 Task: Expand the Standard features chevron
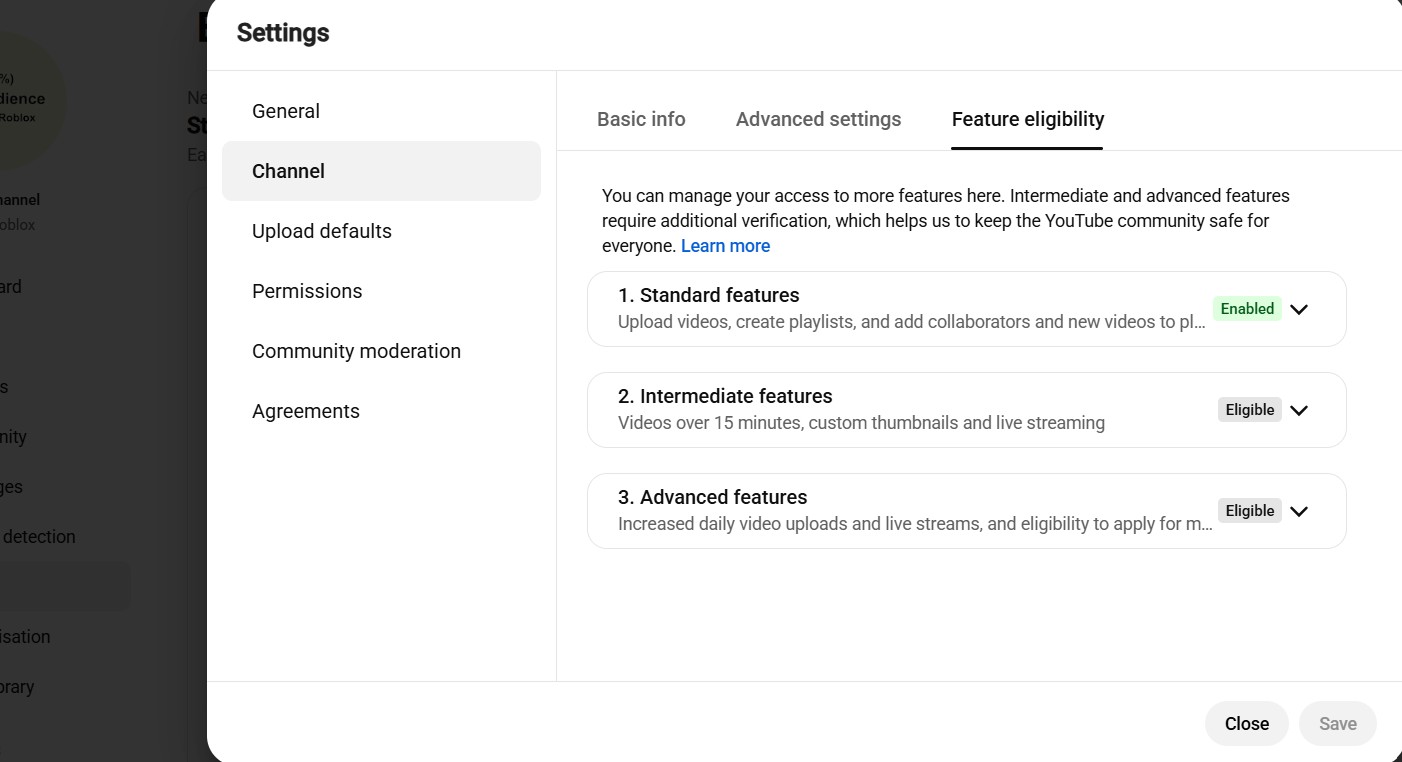[1299, 309]
